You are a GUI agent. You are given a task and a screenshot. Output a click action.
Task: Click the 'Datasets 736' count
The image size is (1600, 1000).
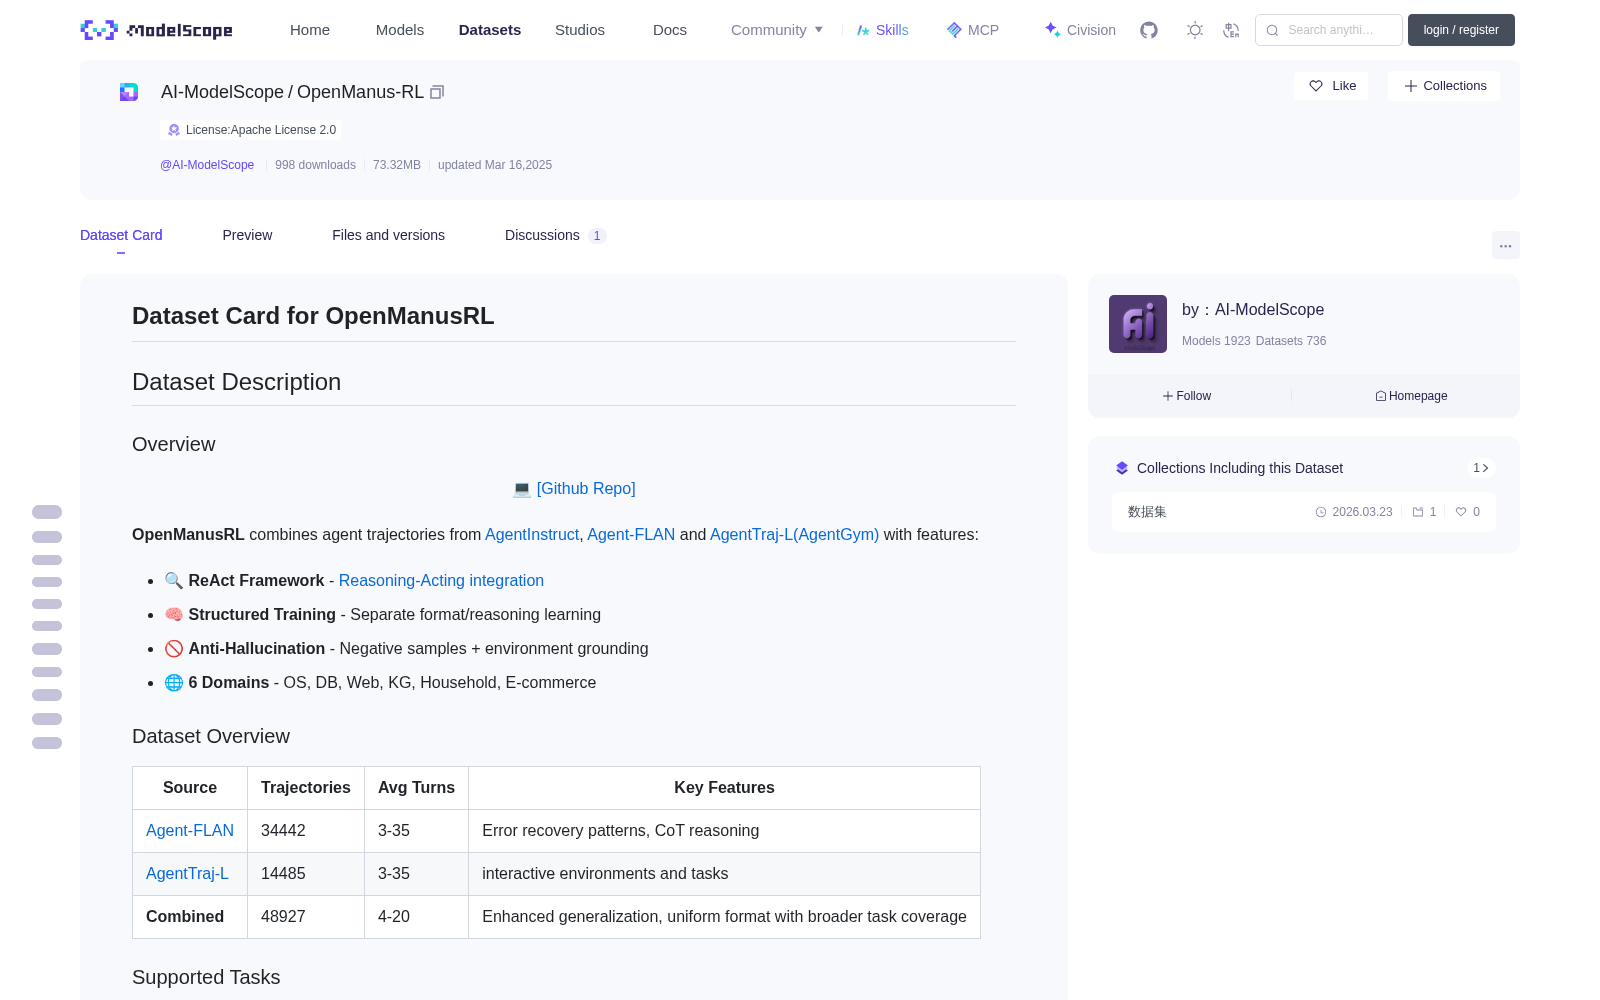pos(1291,341)
